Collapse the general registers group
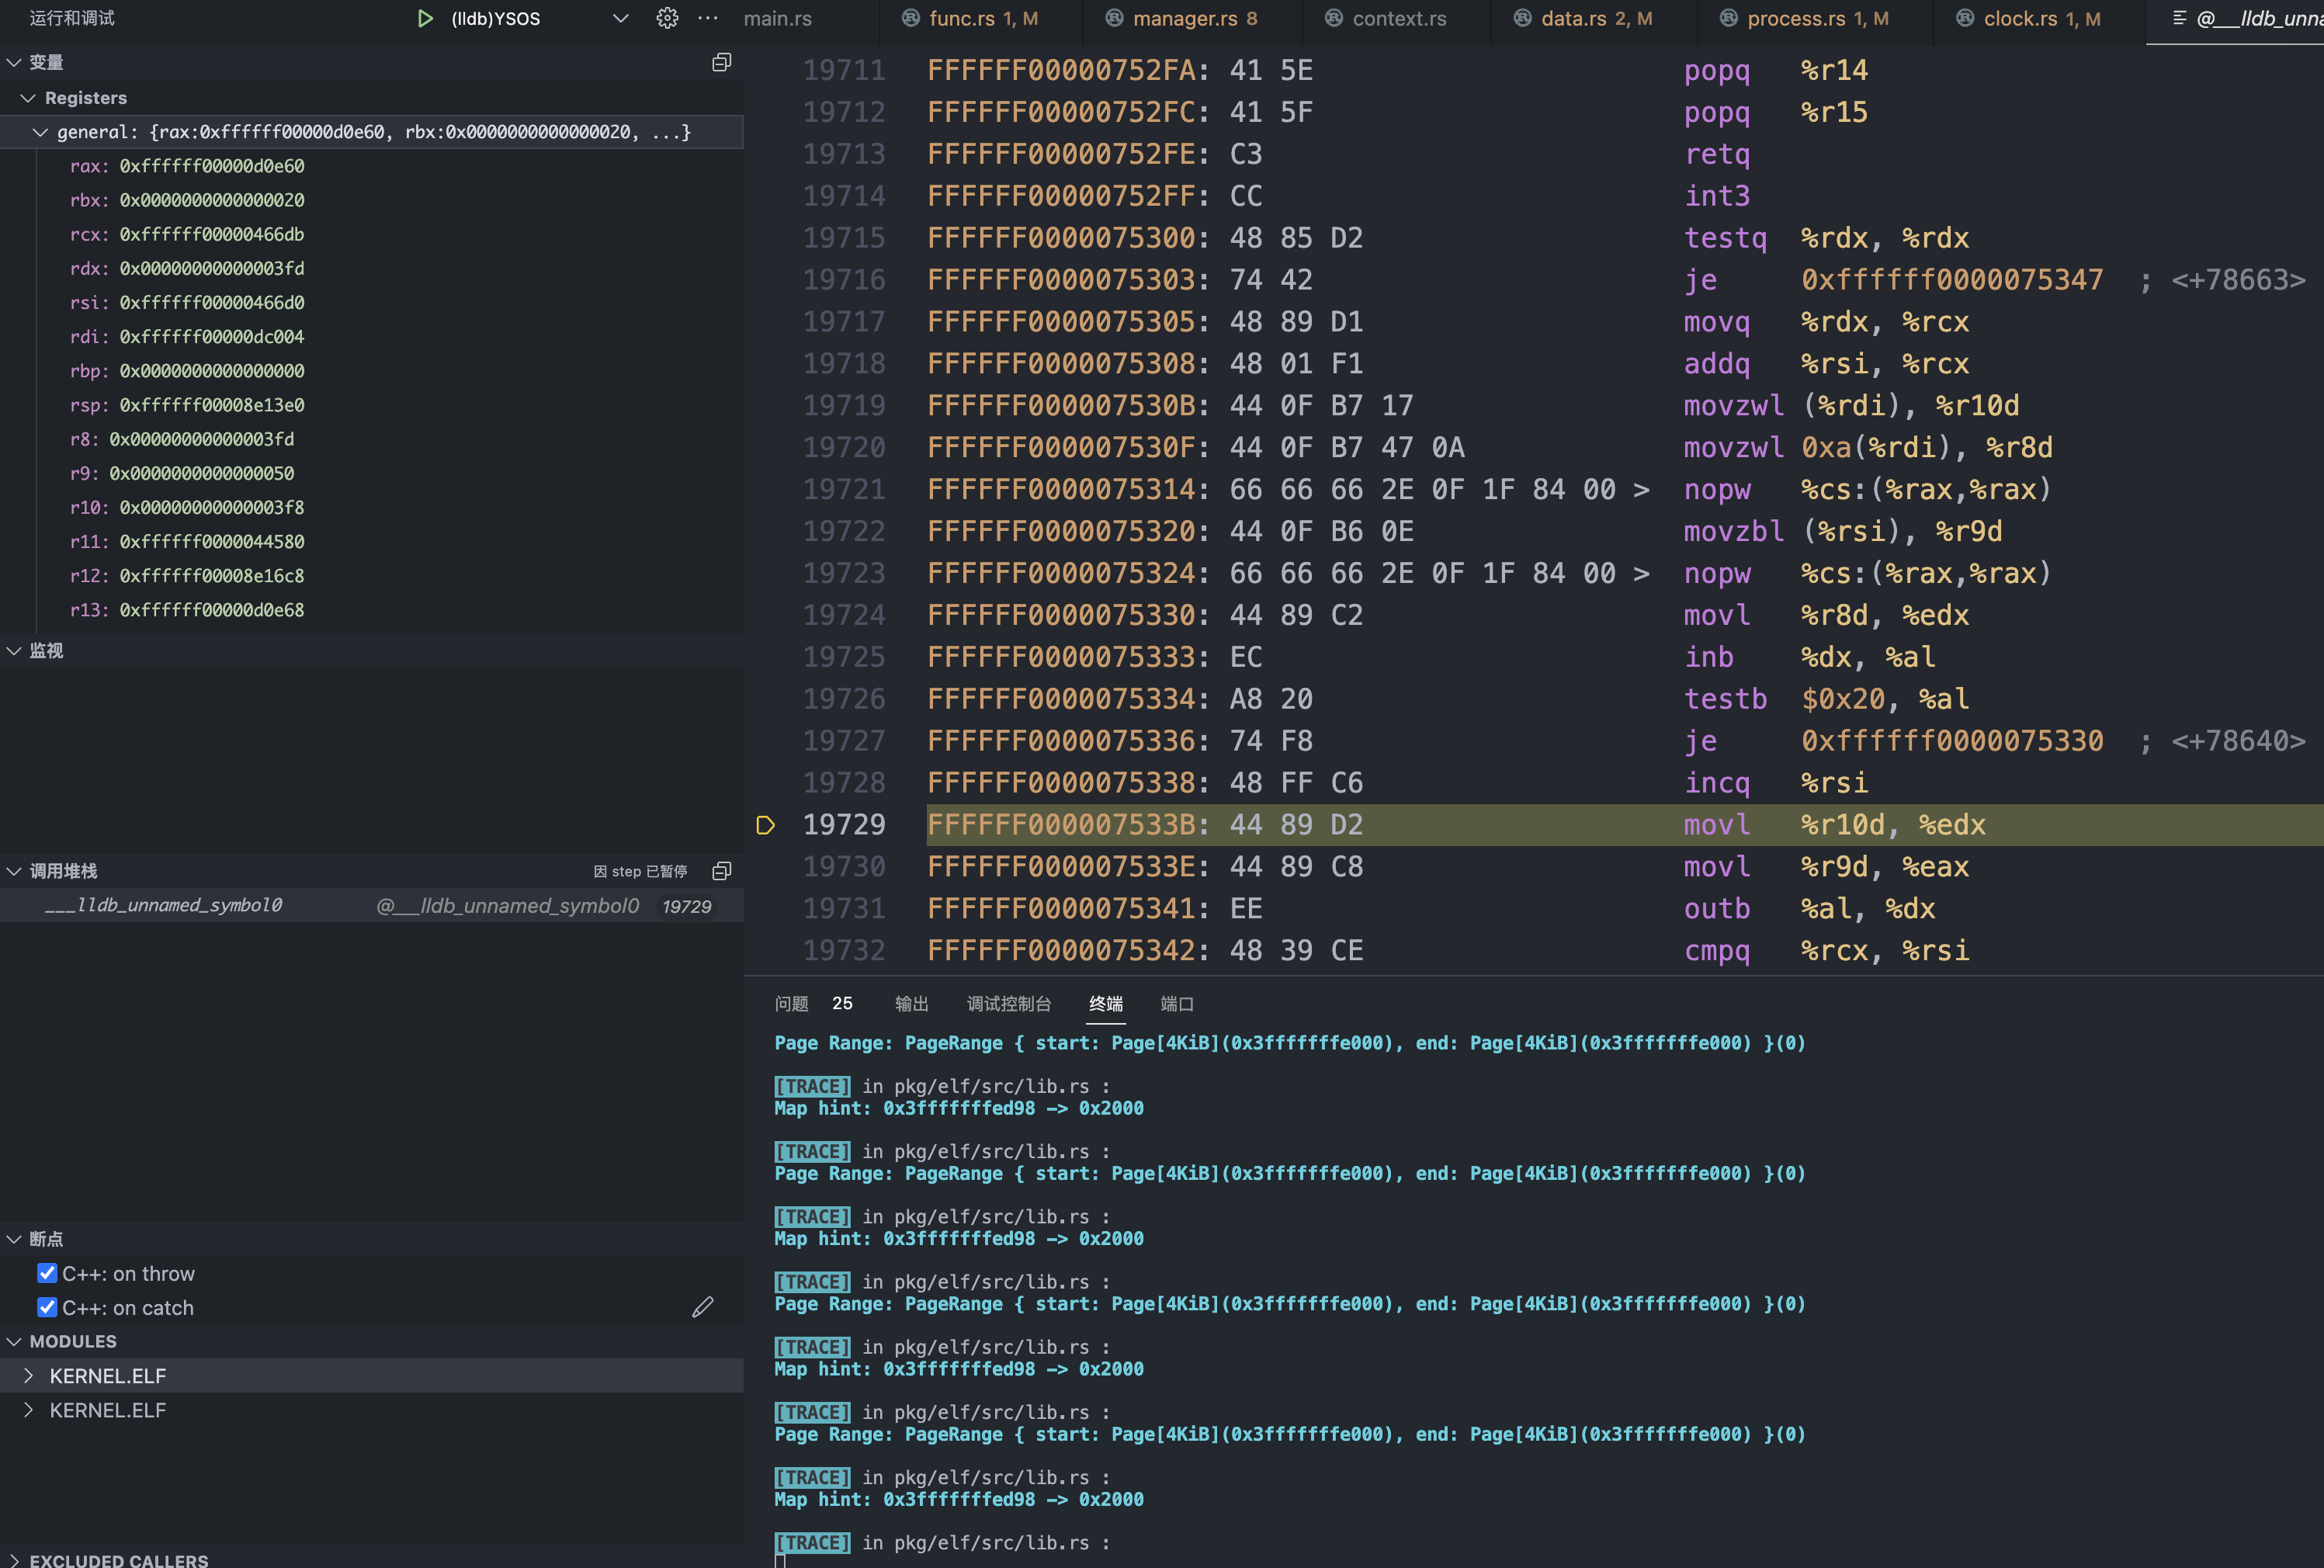Image resolution: width=2324 pixels, height=1568 pixels. click(x=40, y=132)
